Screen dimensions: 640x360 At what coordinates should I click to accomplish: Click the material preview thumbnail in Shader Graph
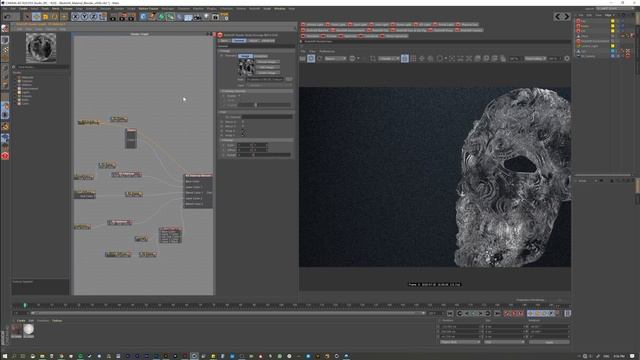point(41,48)
